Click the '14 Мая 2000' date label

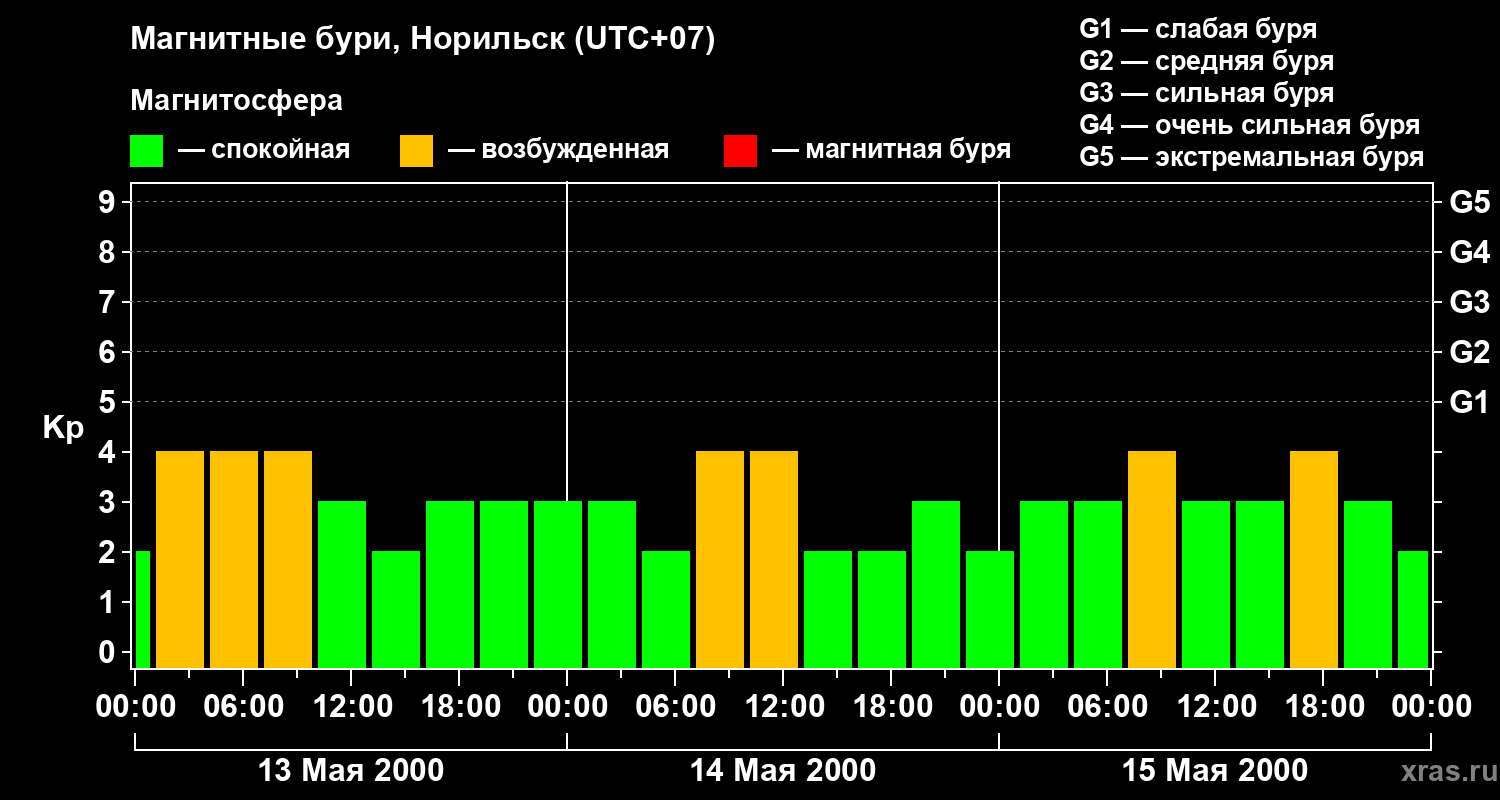pos(783,770)
